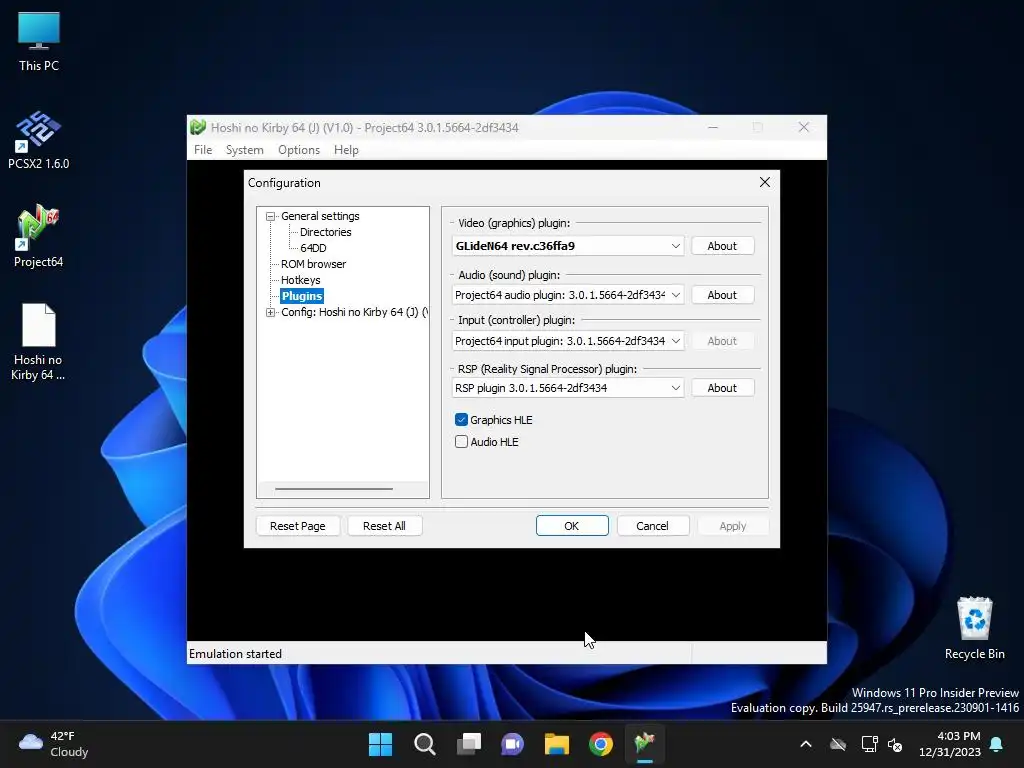The image size is (1024, 768).
Task: Open Google Chrome from the taskbar
Action: [x=601, y=744]
